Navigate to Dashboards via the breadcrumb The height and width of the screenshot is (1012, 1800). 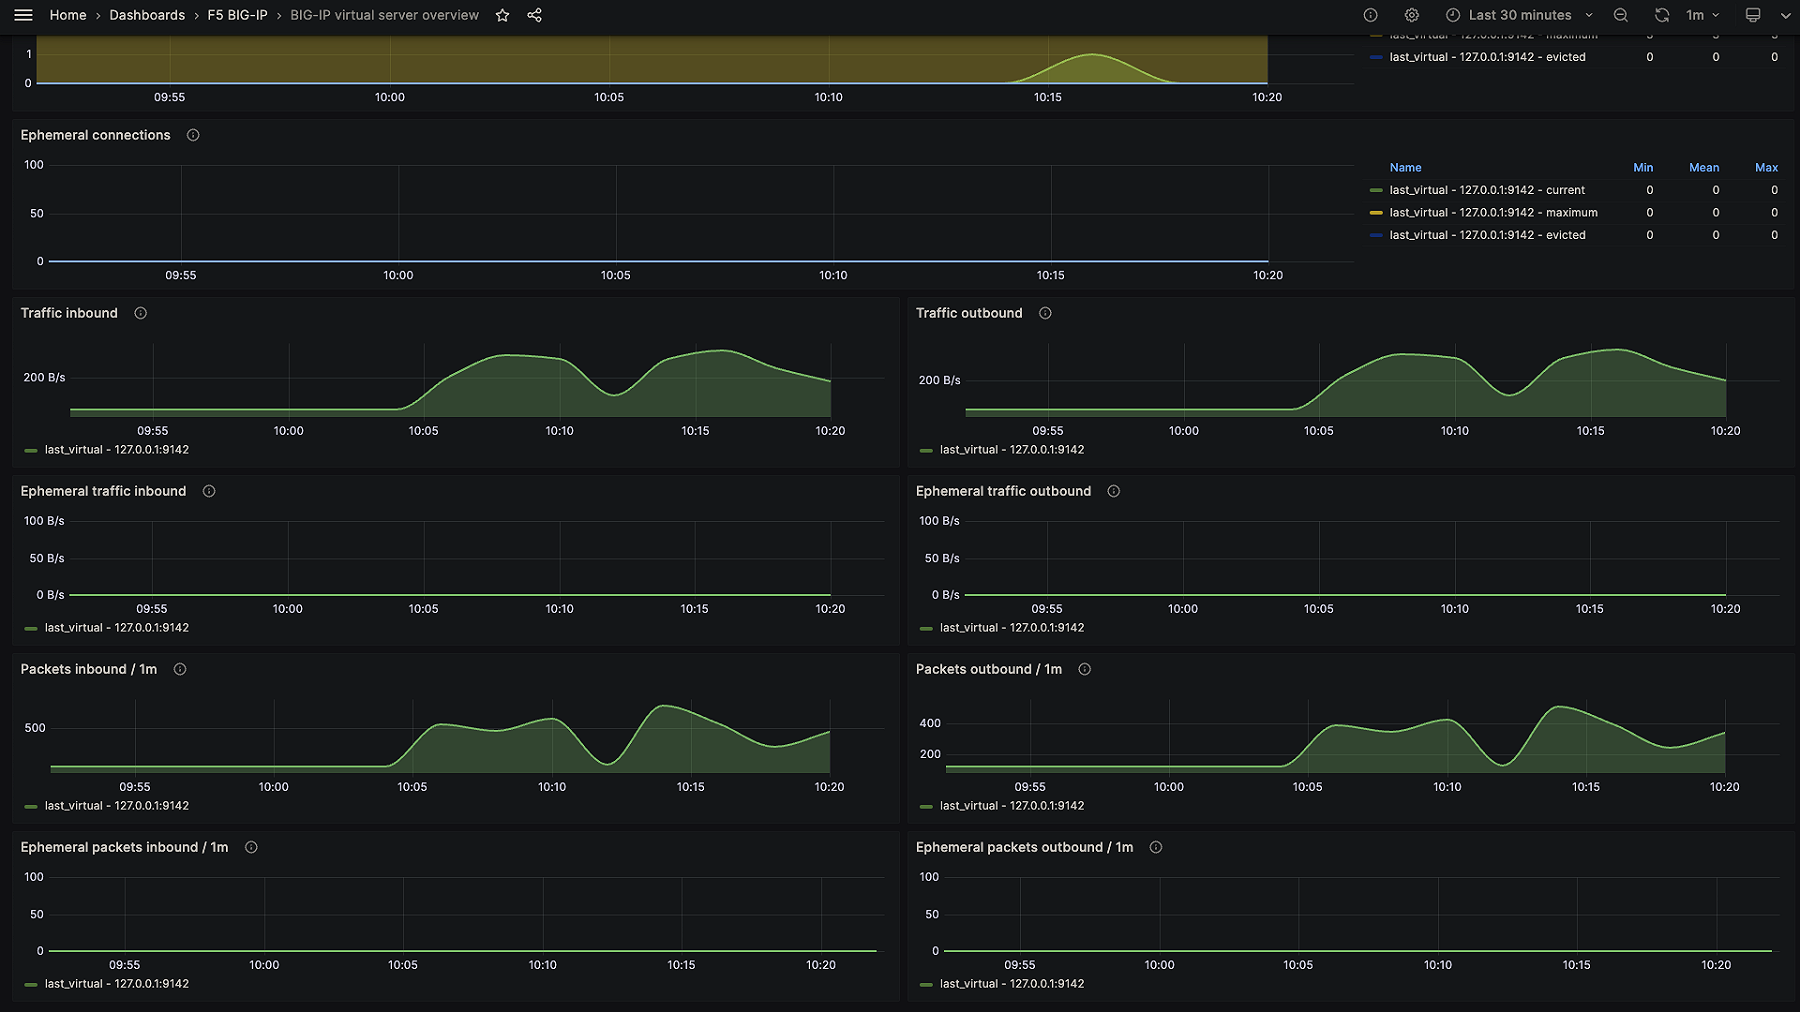point(147,15)
